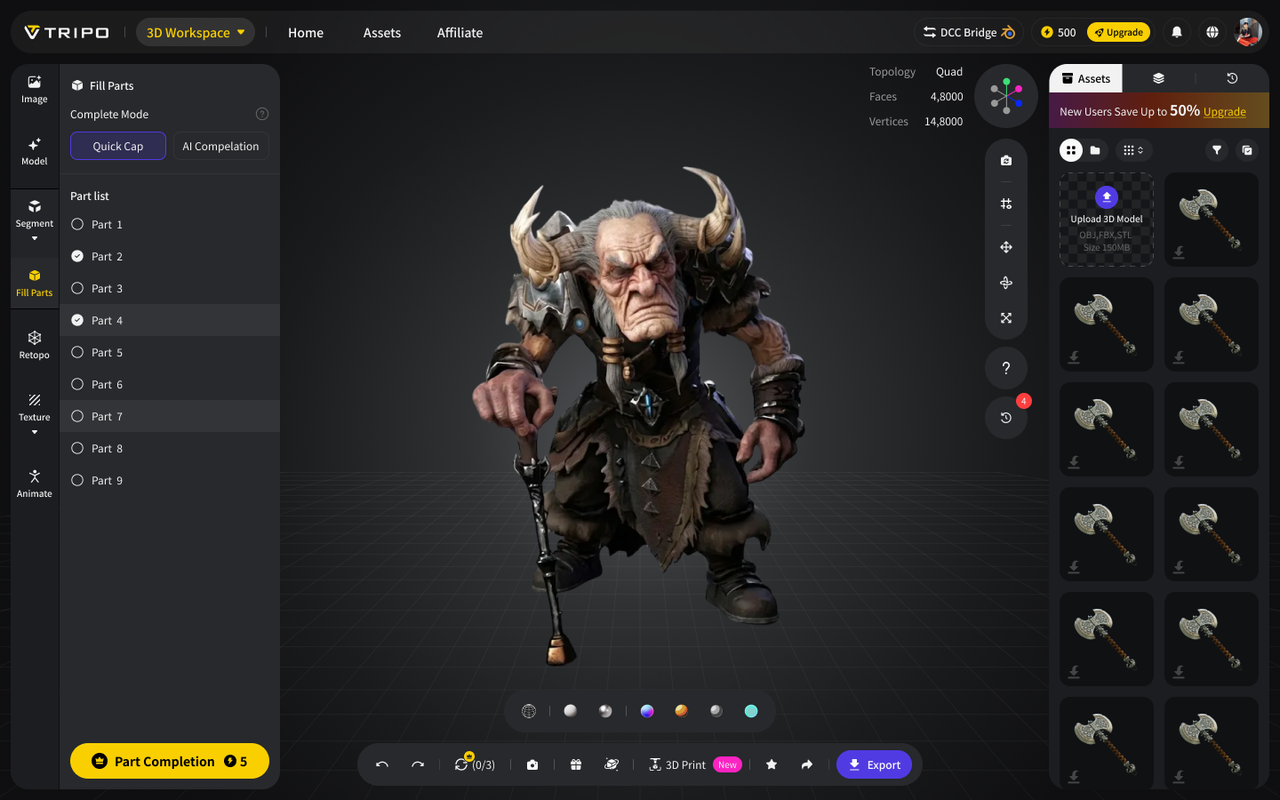Click the Part Completion button

(x=169, y=761)
